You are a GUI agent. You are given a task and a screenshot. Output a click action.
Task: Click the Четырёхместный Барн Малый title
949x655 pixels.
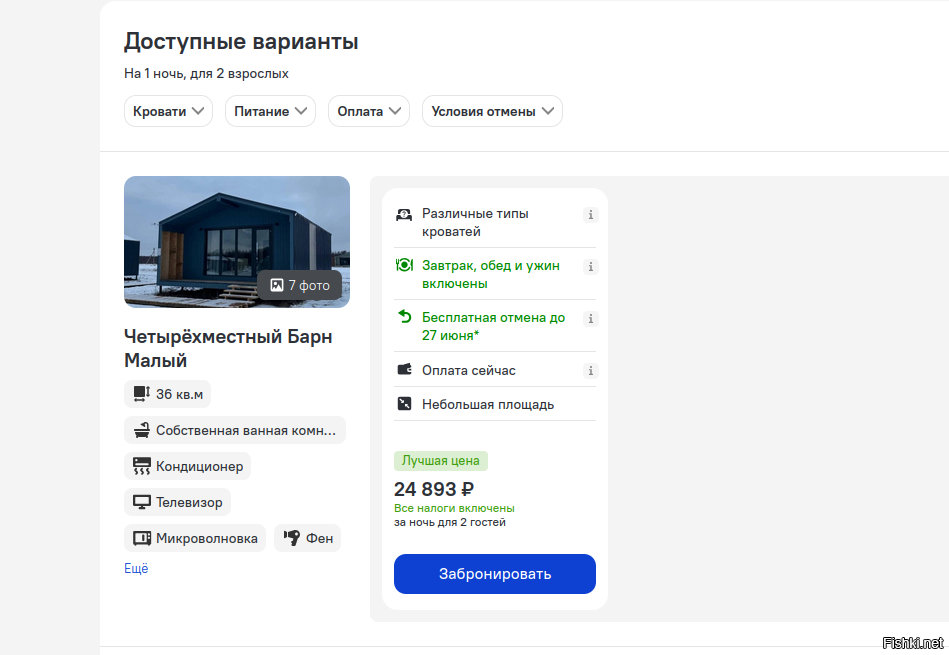pos(228,348)
